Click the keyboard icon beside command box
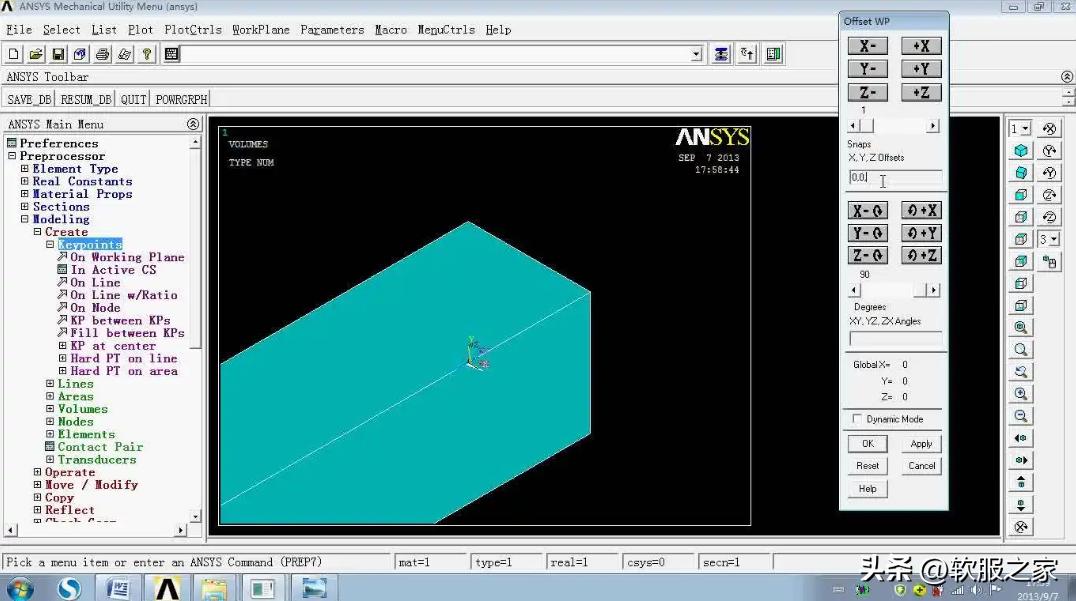The width and height of the screenshot is (1076, 601). [x=172, y=54]
